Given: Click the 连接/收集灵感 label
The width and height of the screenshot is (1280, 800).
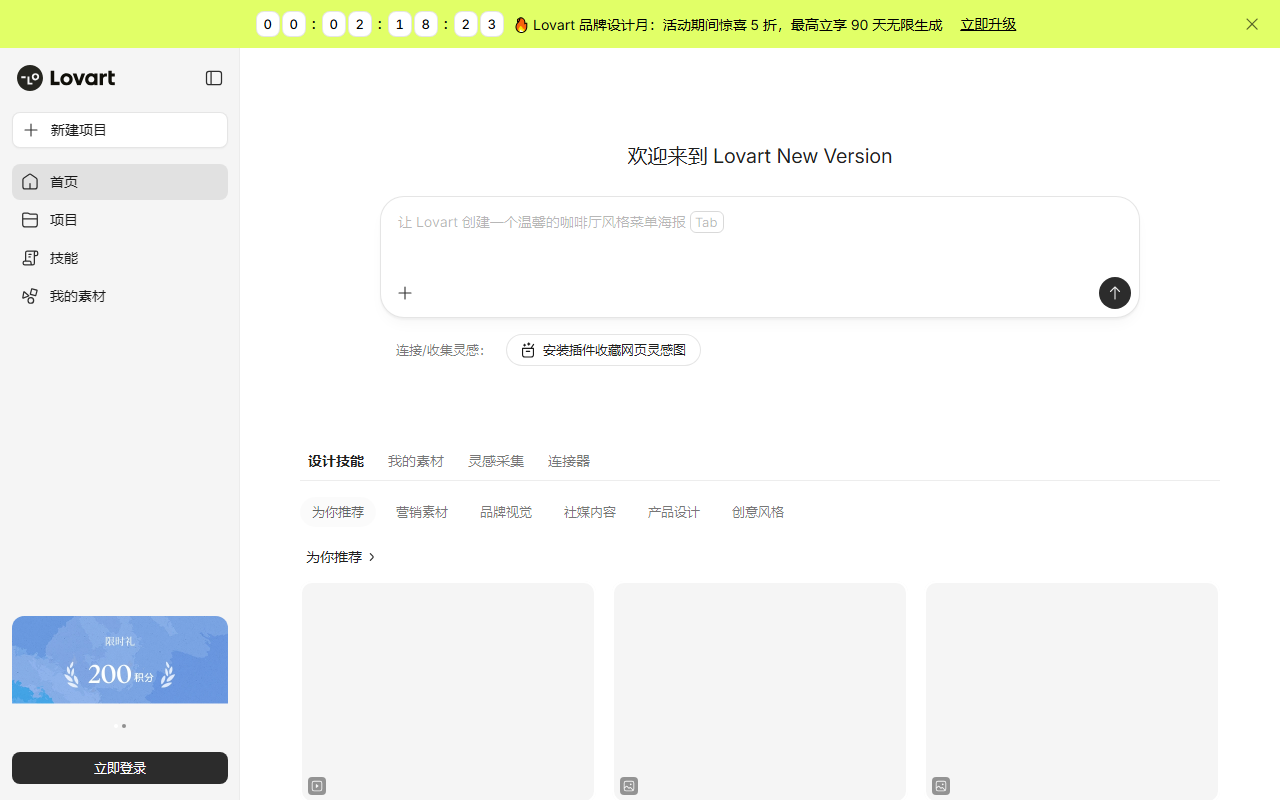Looking at the screenshot, I should [x=440, y=350].
